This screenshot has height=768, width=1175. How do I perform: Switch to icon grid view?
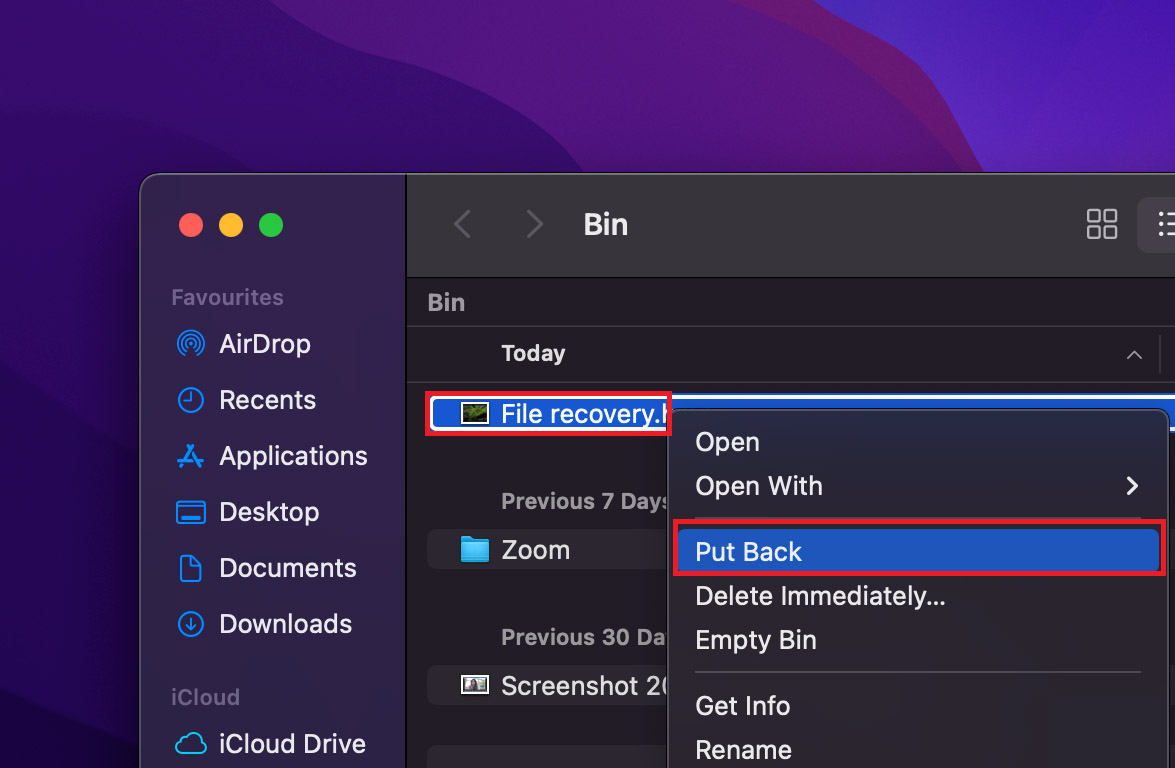(x=1101, y=224)
